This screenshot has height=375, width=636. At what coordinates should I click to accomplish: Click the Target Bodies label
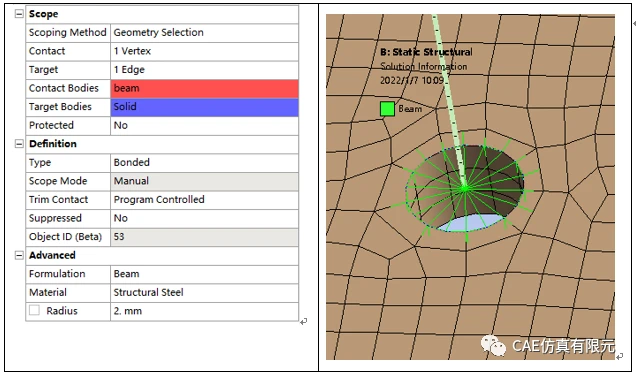click(x=60, y=107)
